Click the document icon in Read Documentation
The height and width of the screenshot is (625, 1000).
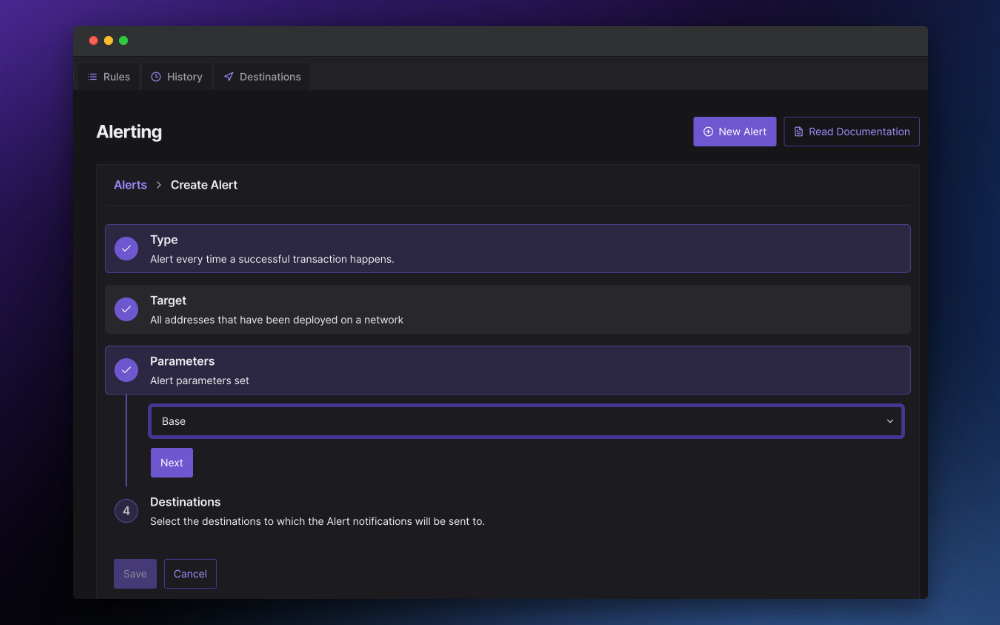[x=798, y=131]
